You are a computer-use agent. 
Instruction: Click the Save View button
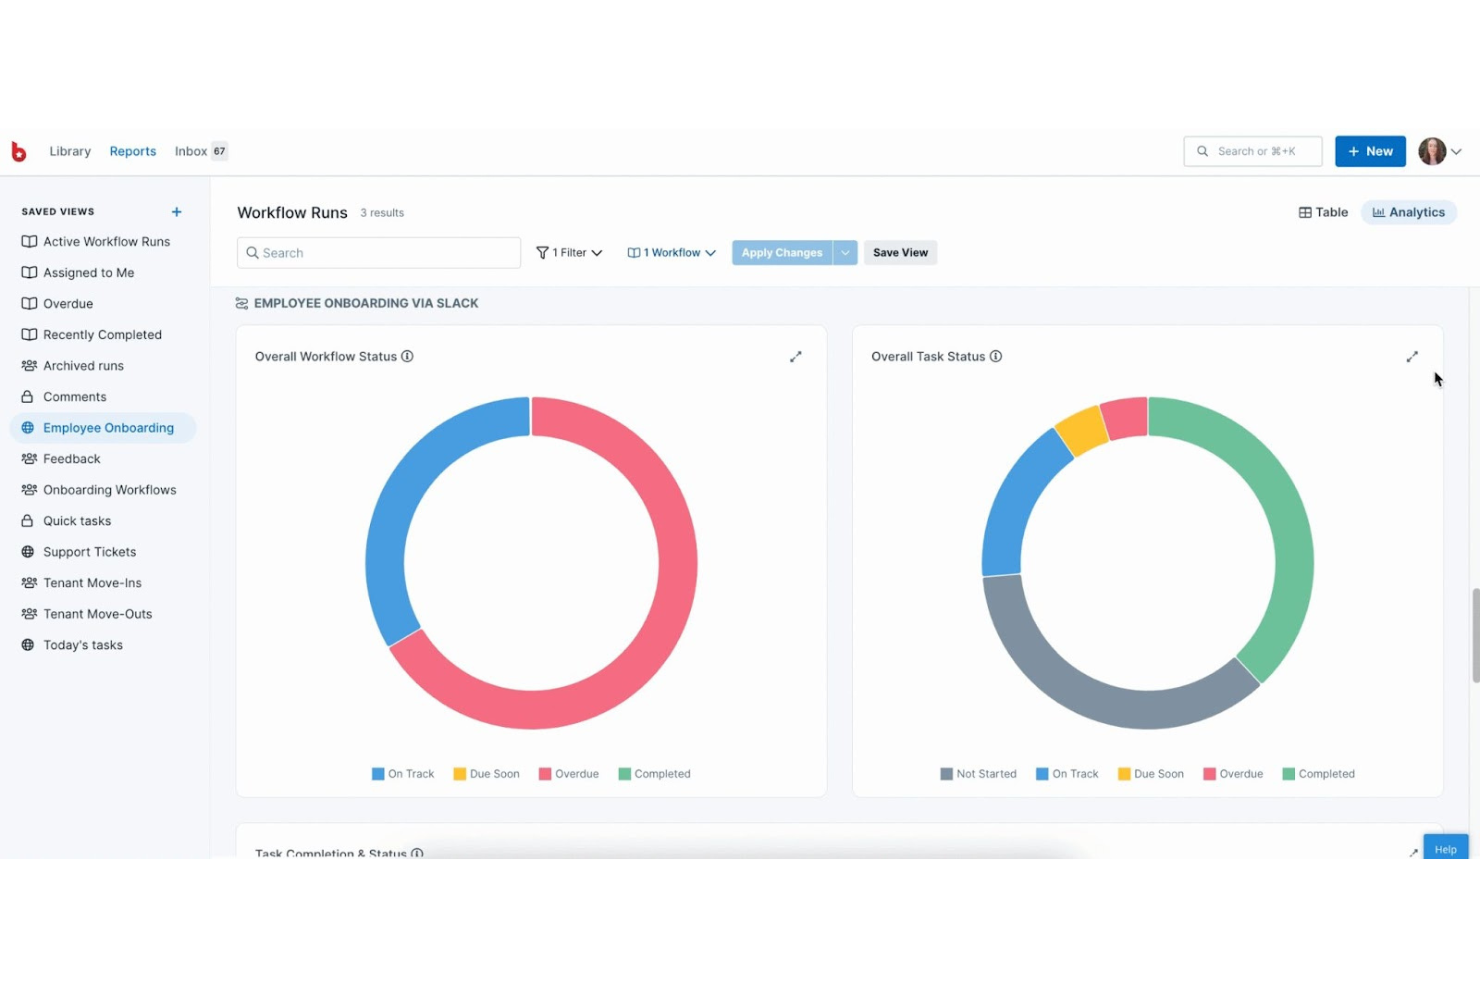coord(900,253)
